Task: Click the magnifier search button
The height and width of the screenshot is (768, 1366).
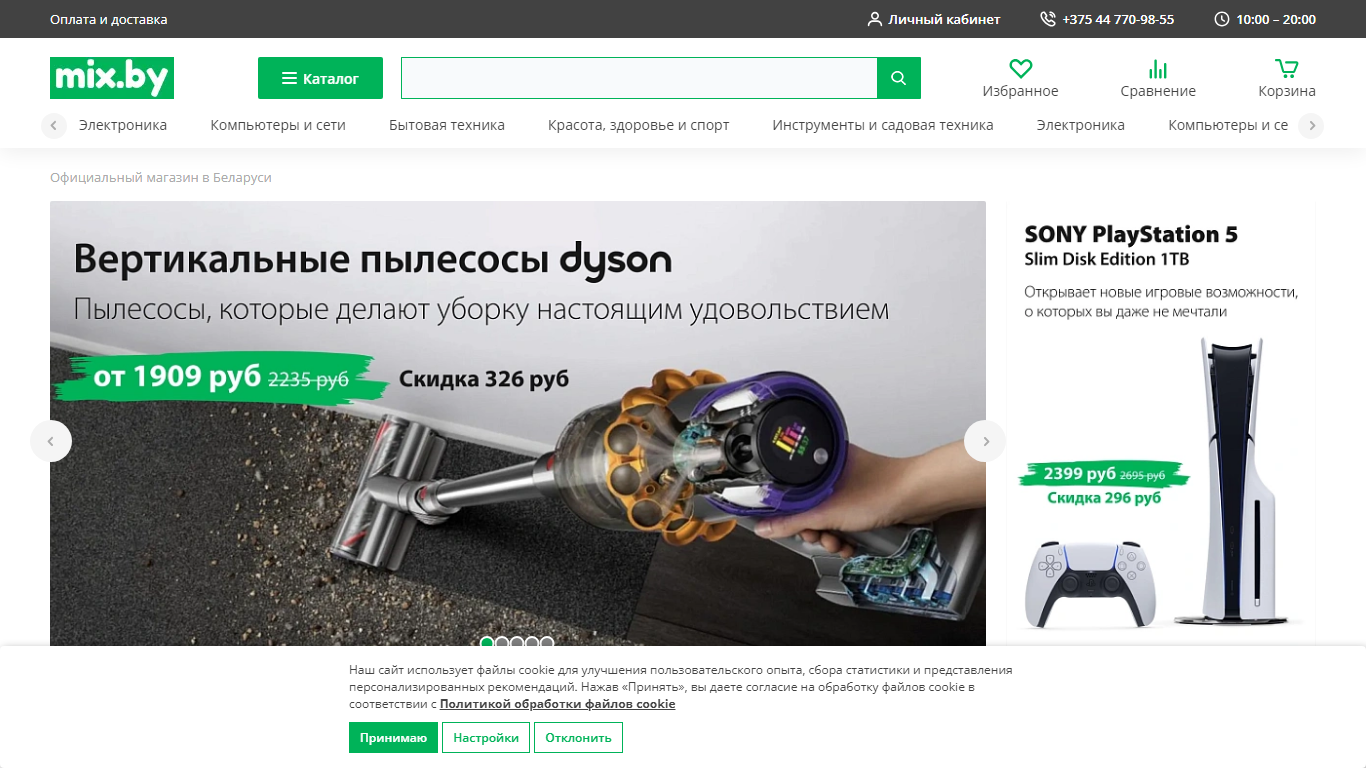Action: click(899, 78)
